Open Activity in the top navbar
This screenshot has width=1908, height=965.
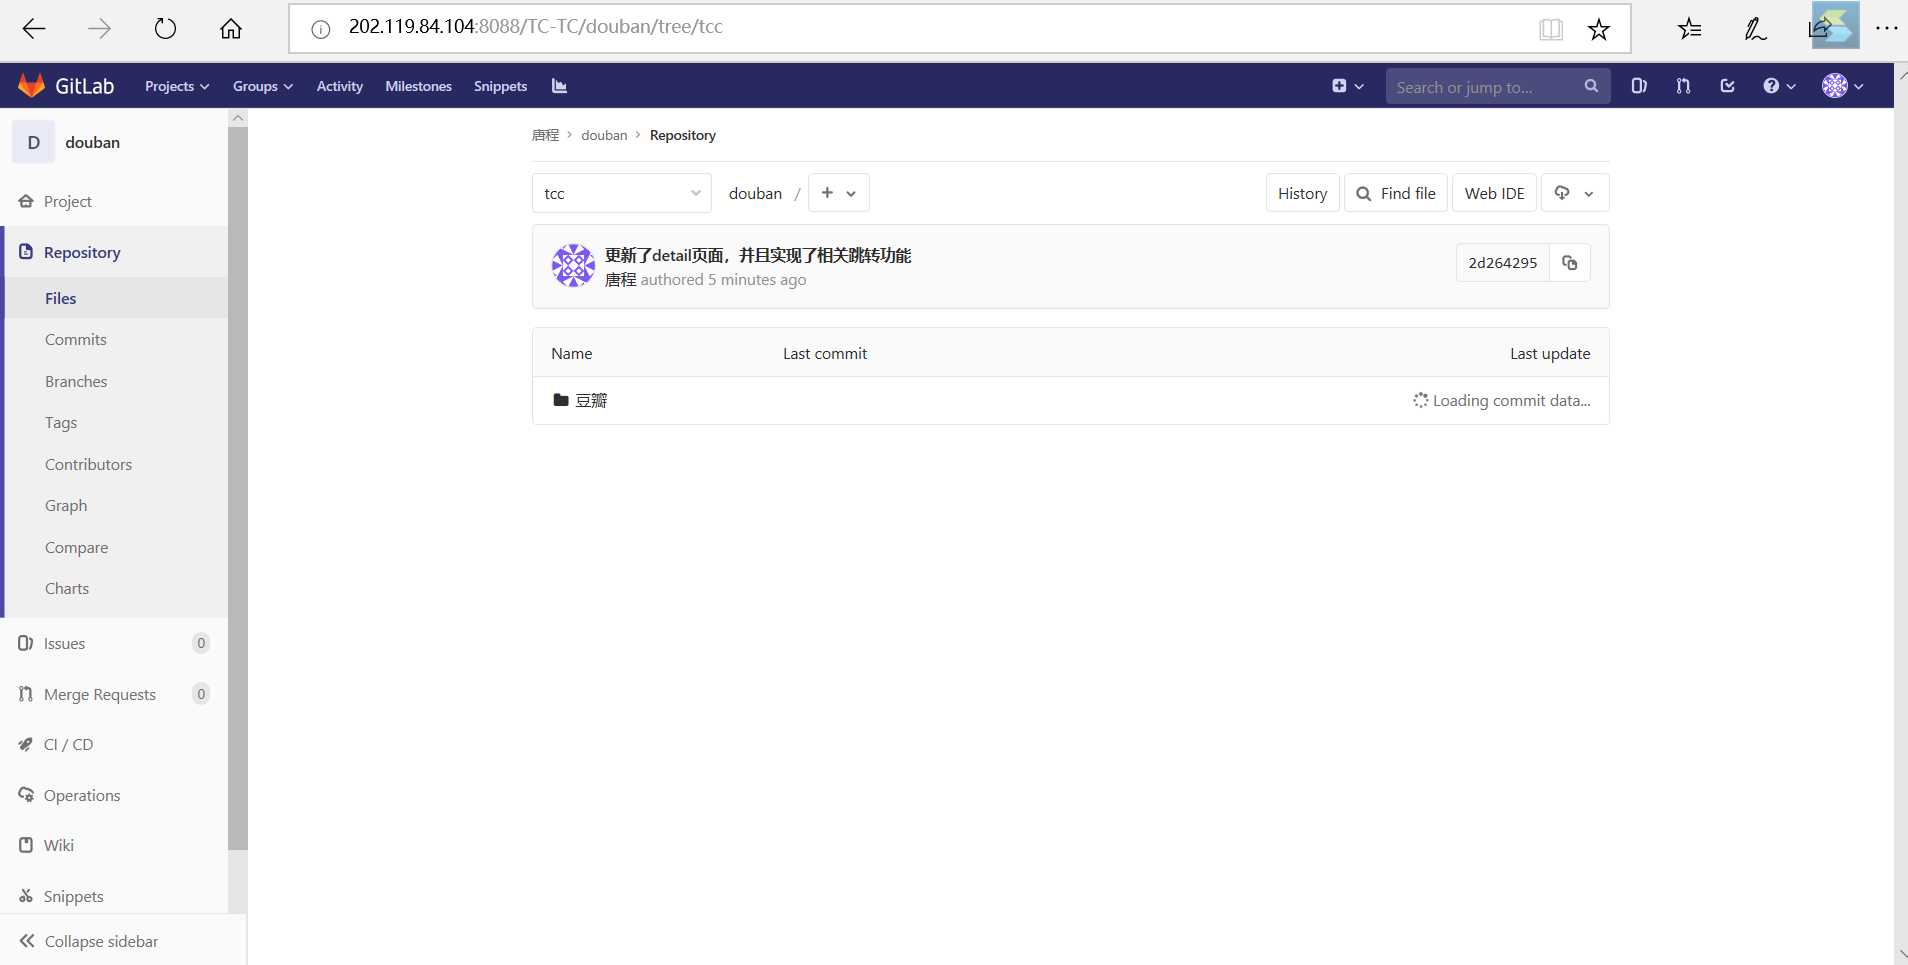340,86
